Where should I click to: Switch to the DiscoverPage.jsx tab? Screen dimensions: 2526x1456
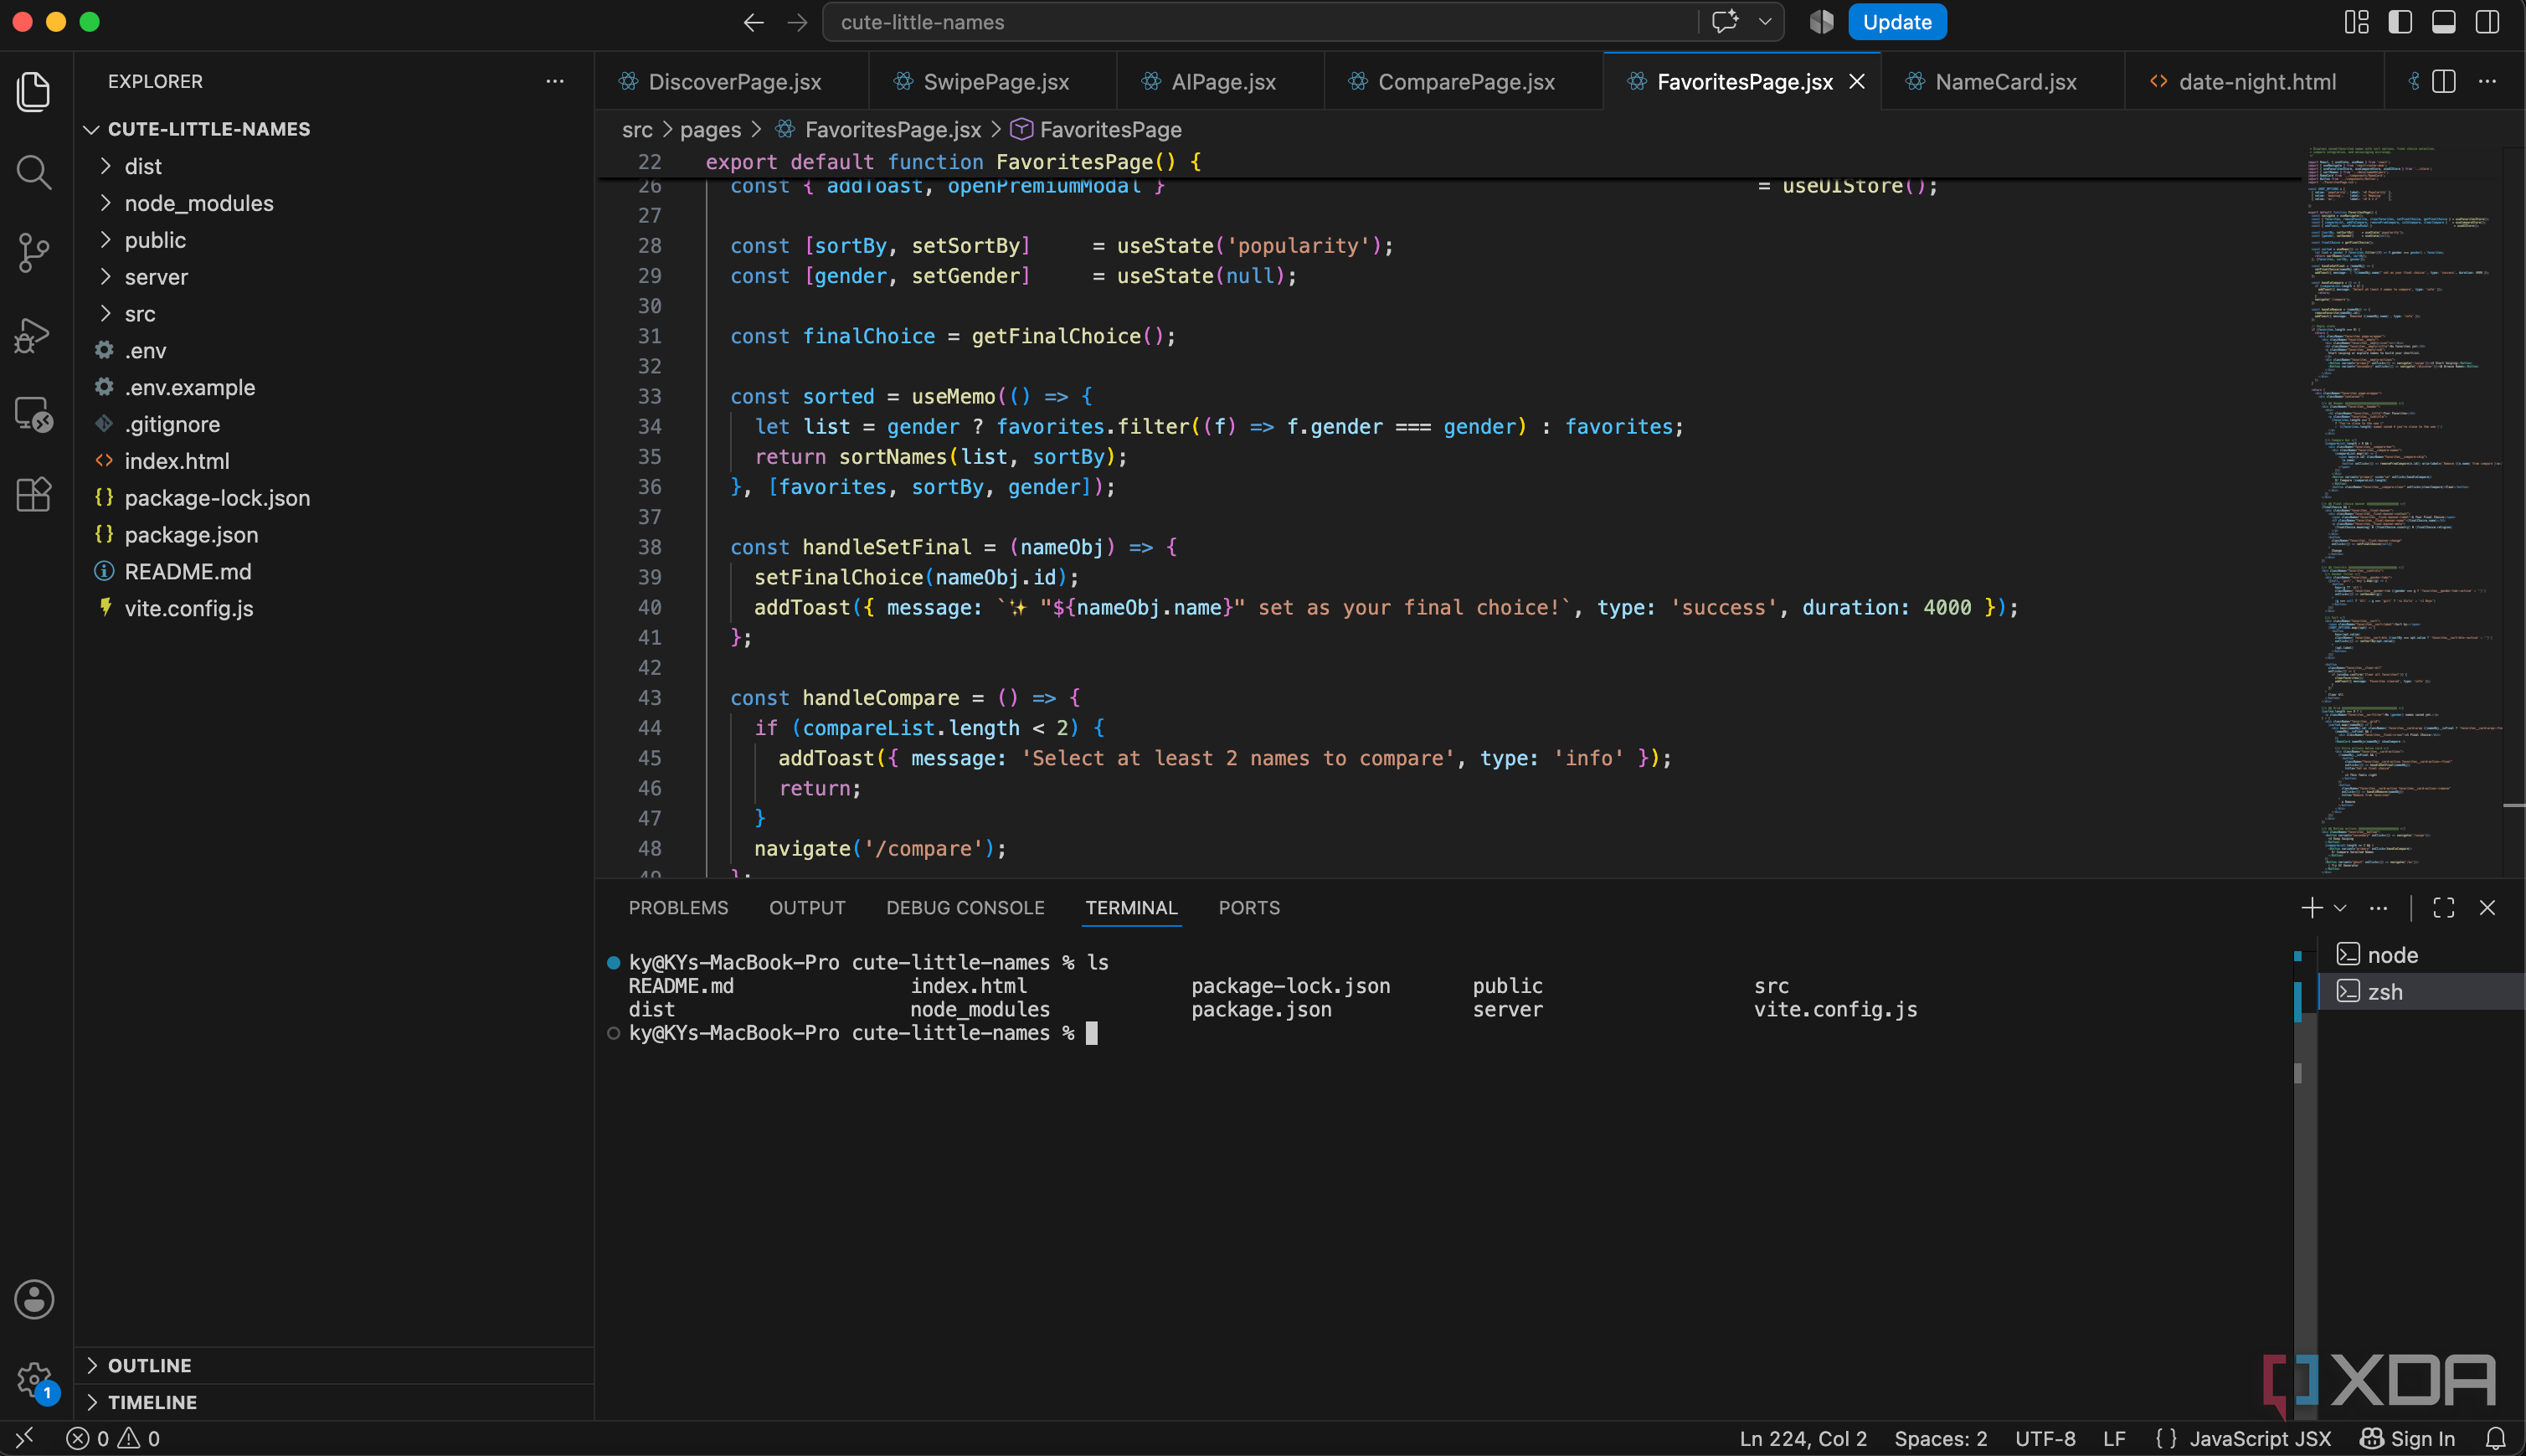tap(733, 81)
